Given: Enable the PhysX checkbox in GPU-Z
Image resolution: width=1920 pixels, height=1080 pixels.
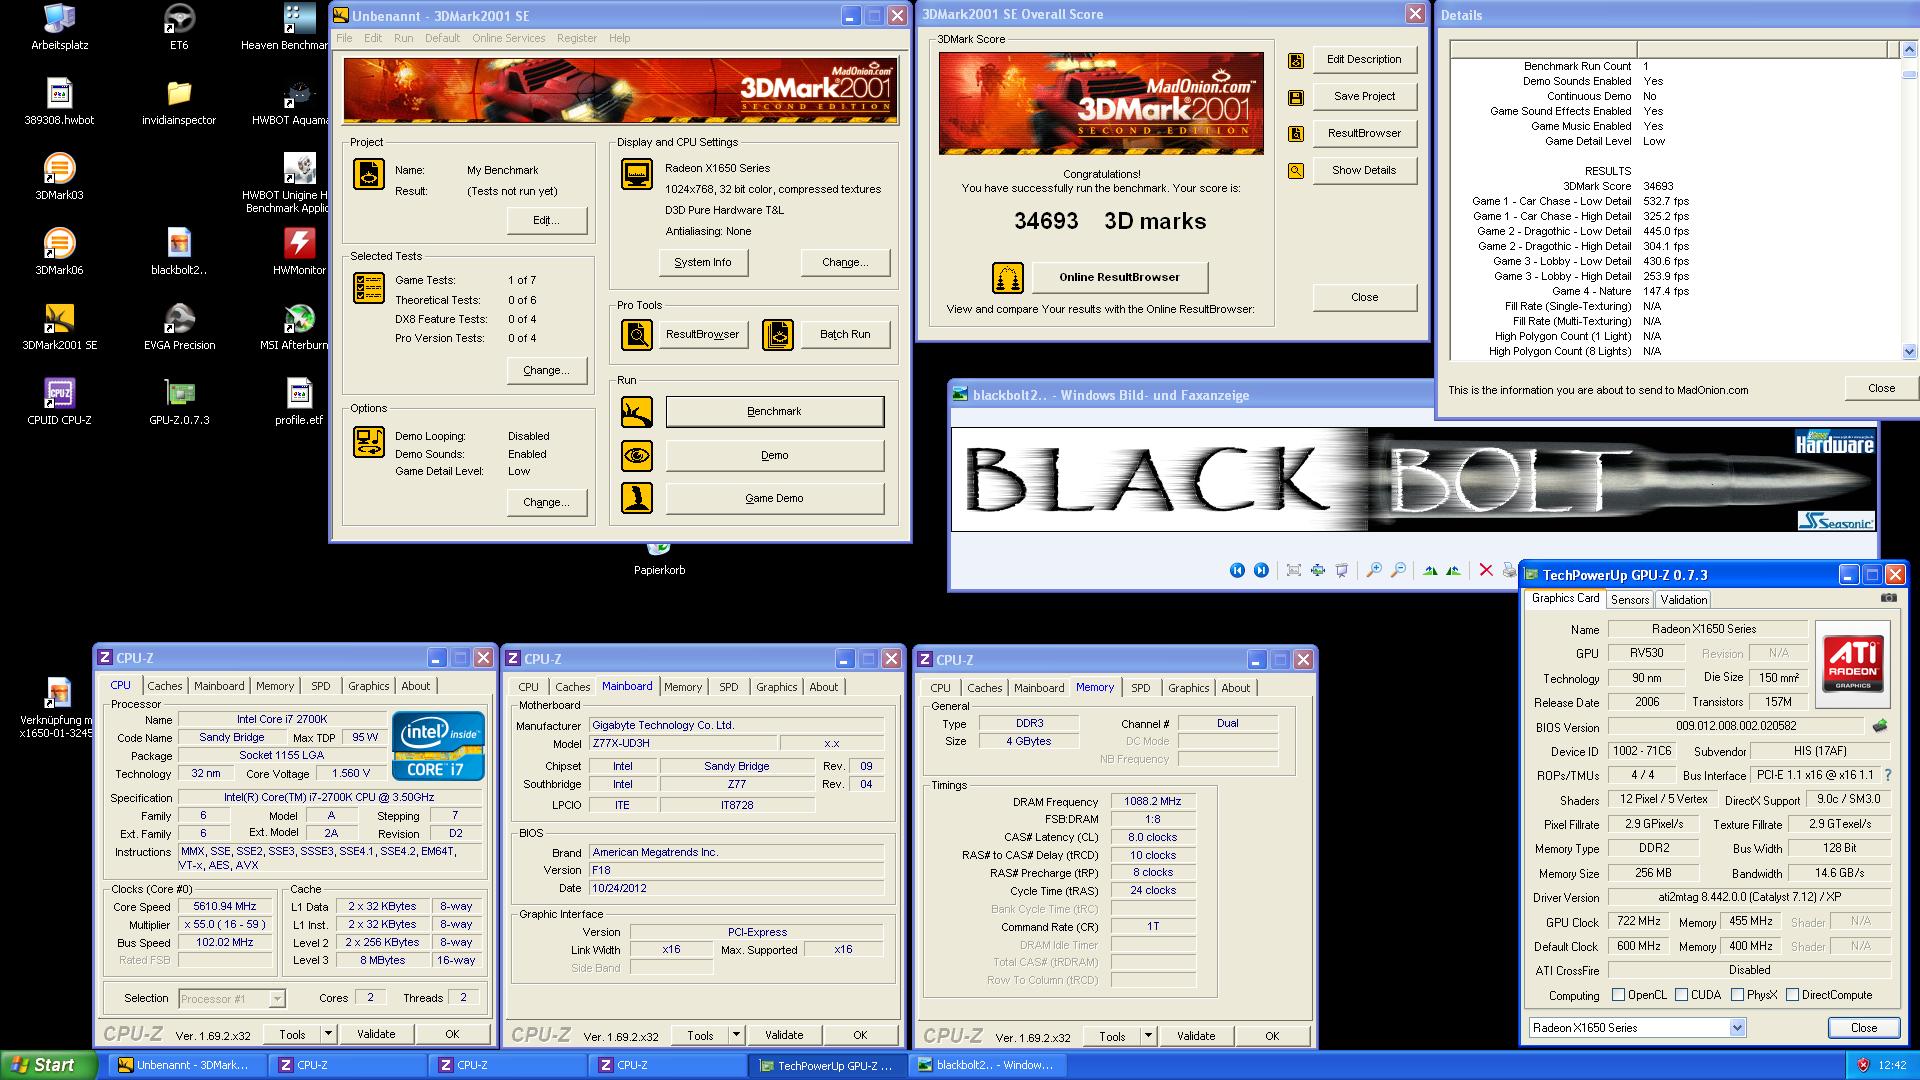Looking at the screenshot, I should [1738, 995].
